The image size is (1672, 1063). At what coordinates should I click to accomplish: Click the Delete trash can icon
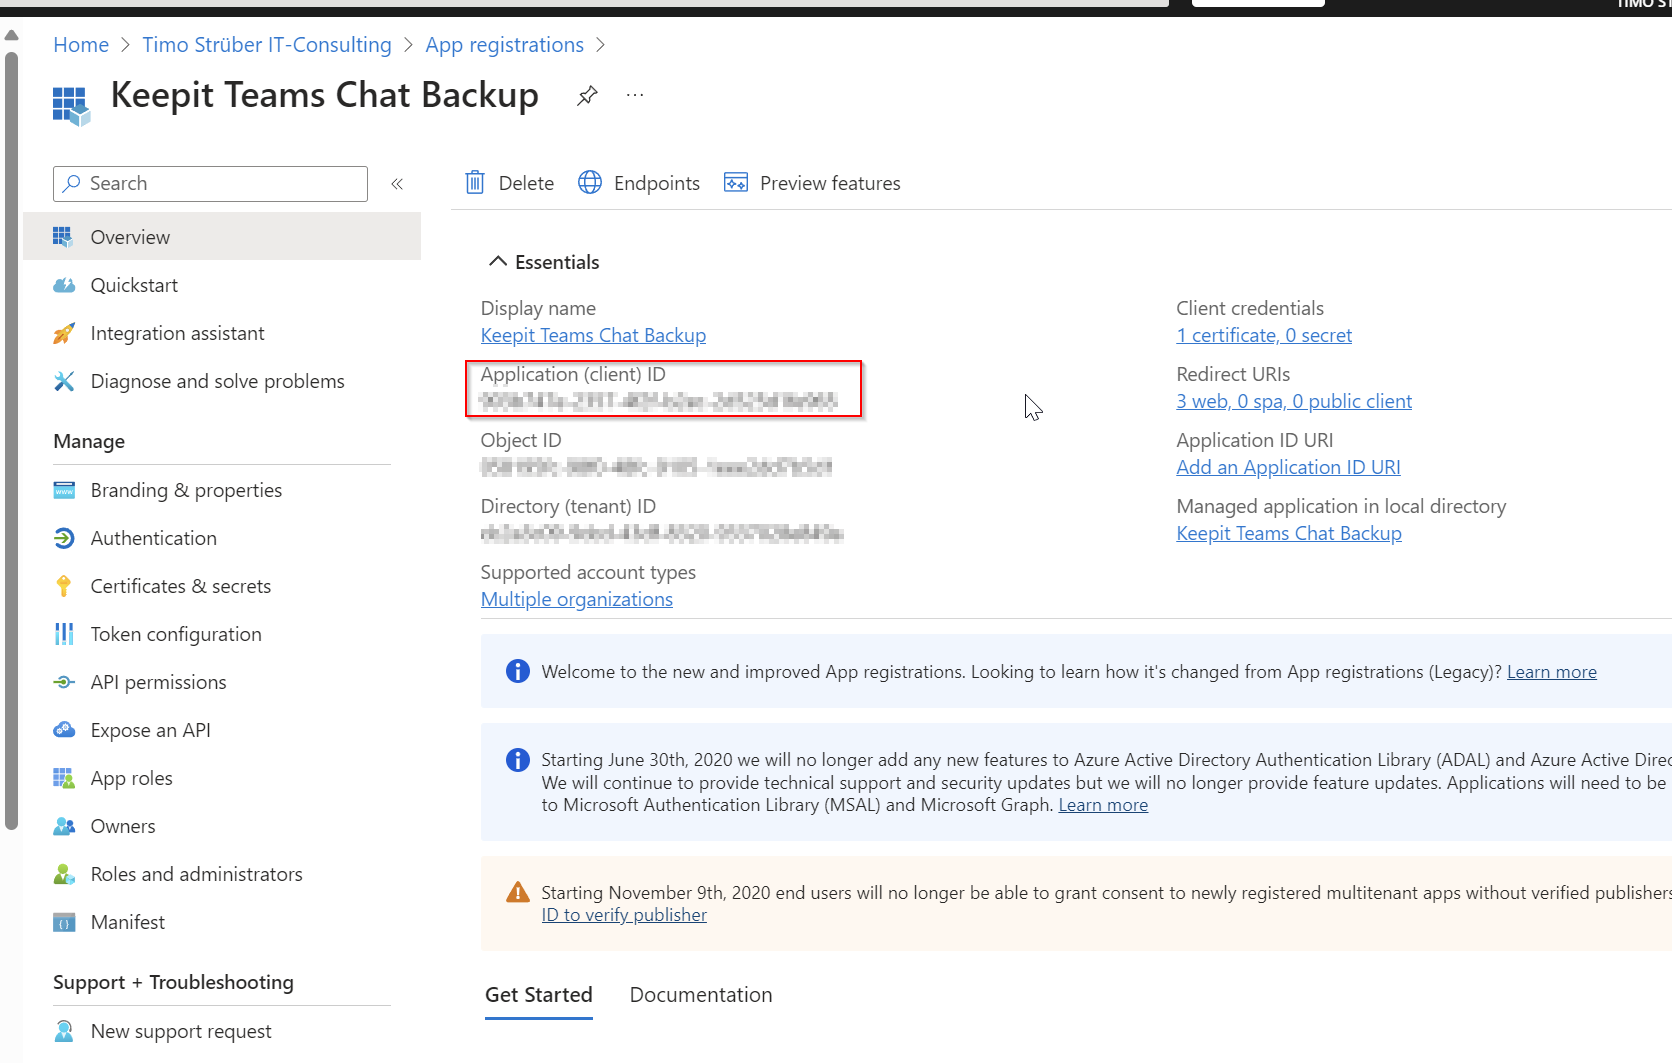(475, 183)
